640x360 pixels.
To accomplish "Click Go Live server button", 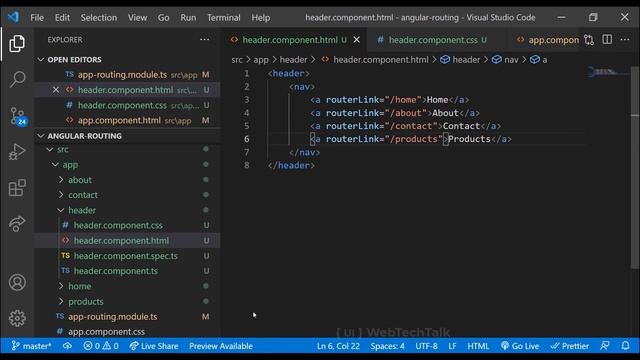I will click(520, 346).
